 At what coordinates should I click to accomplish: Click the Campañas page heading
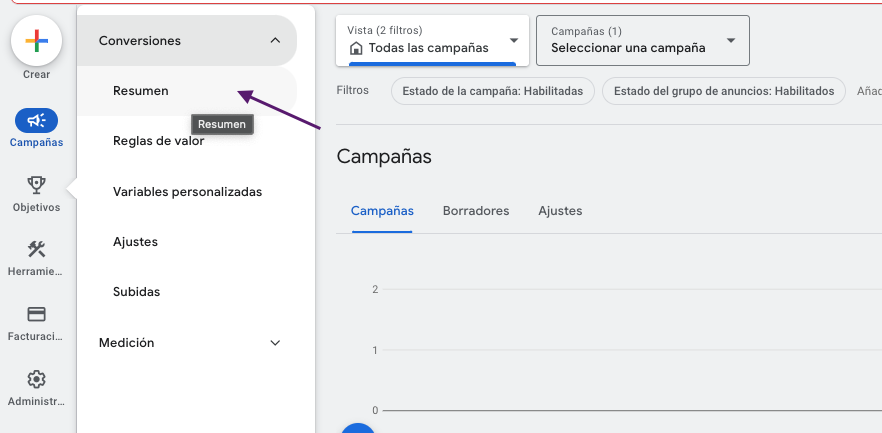coord(384,157)
